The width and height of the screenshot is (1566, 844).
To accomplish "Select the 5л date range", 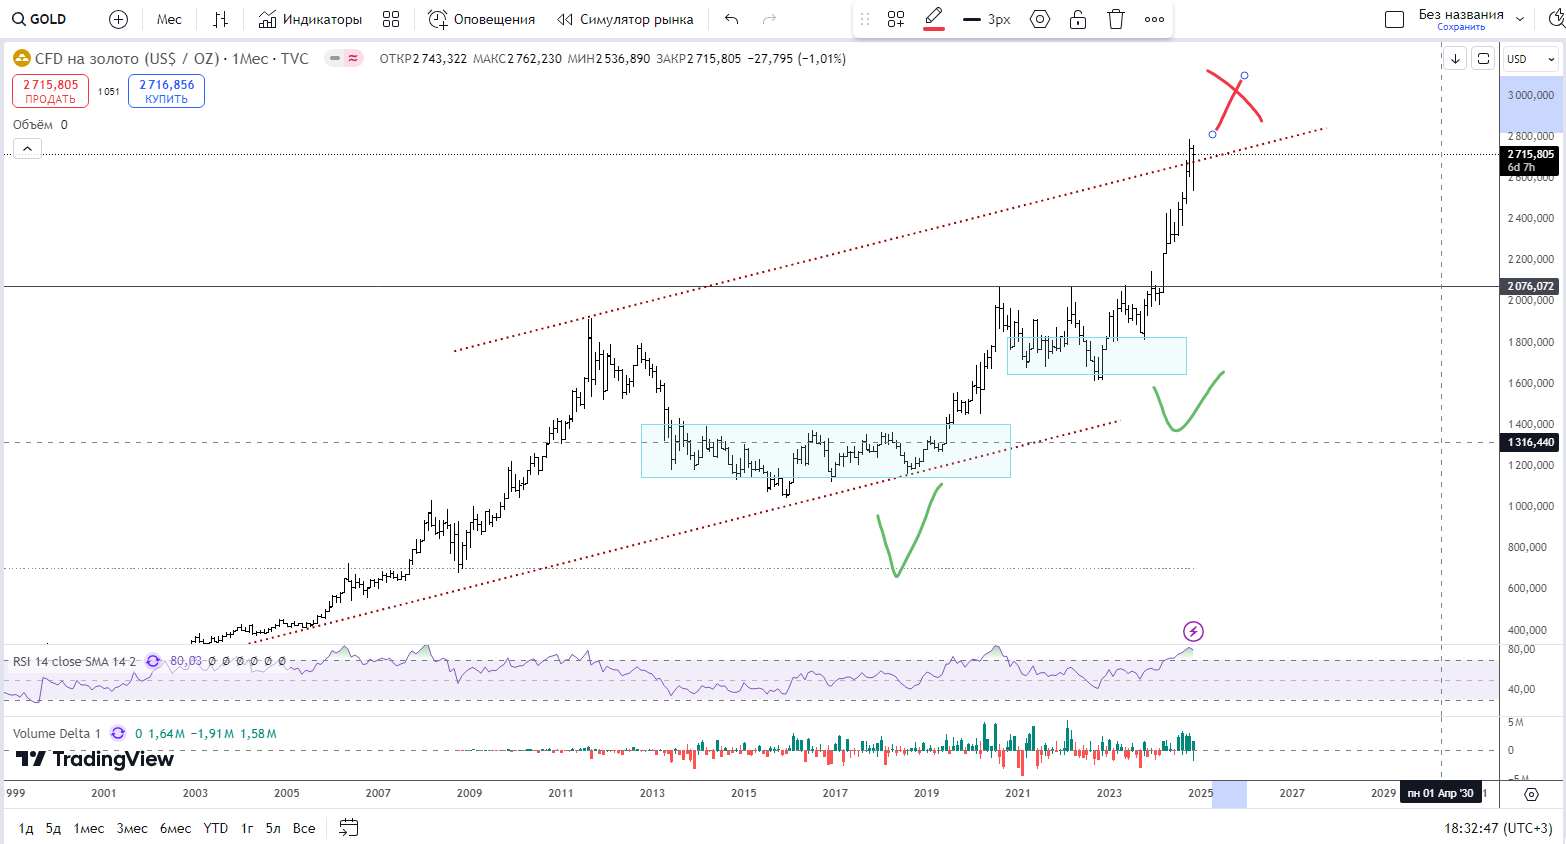I will tap(273, 828).
